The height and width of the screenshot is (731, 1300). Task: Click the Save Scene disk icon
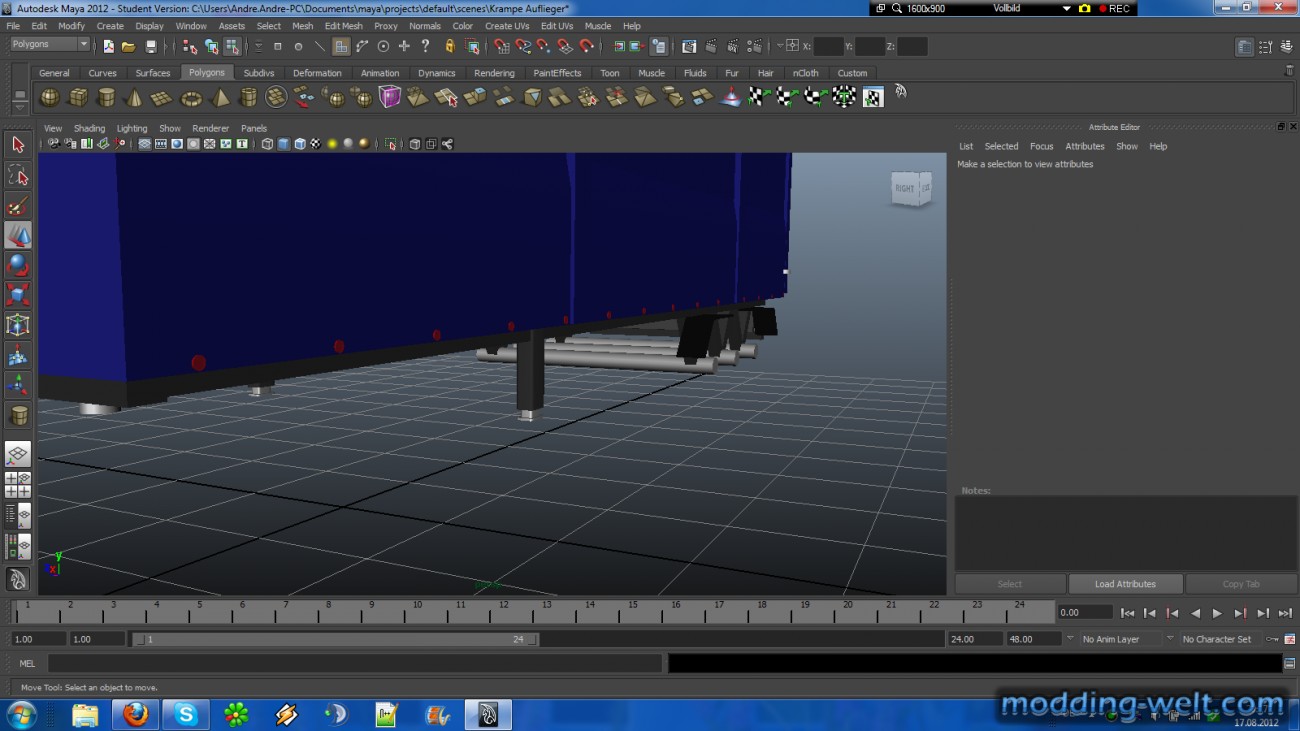coord(151,46)
